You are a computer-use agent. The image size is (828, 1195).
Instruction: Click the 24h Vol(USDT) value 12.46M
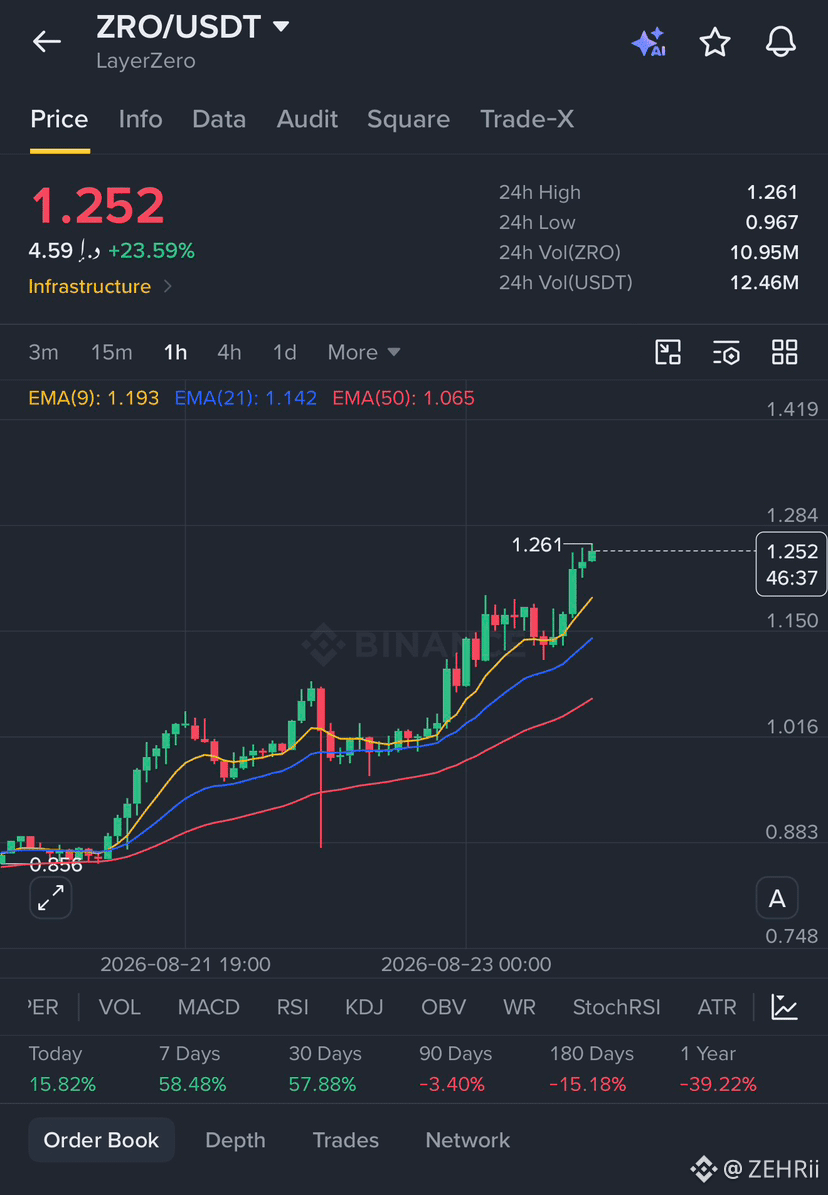tap(764, 283)
